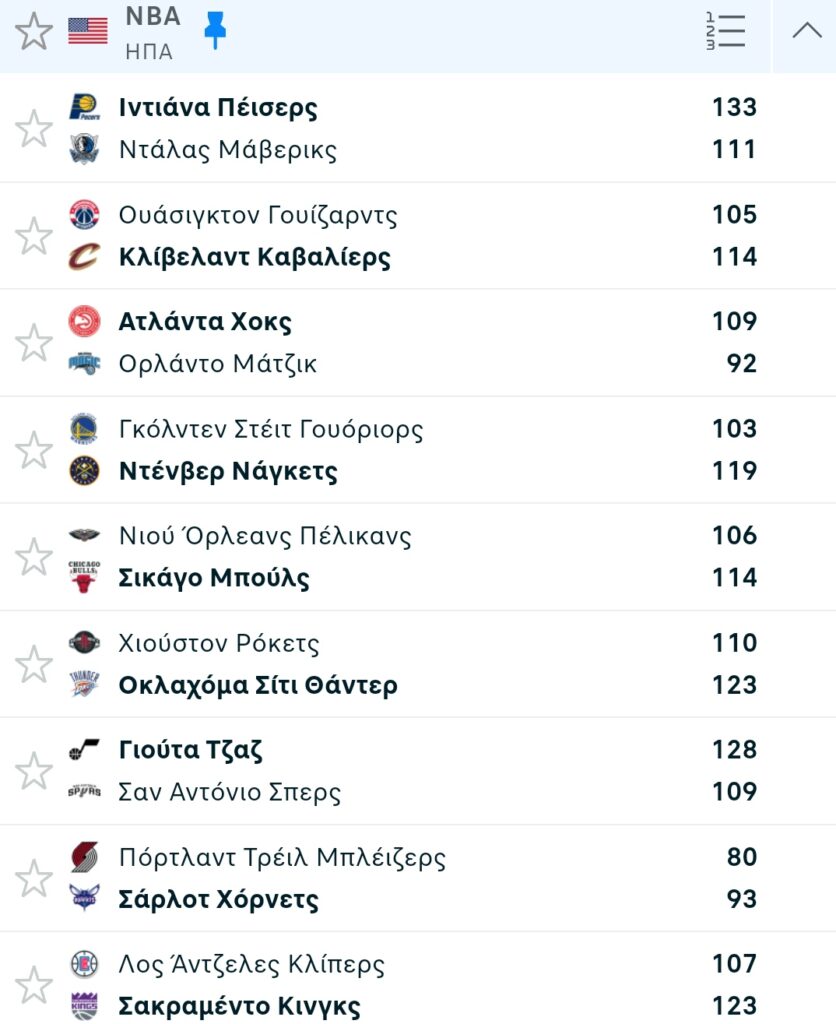
Task: Click the Cleveland Cavaliers team logo
Action: [x=84, y=257]
